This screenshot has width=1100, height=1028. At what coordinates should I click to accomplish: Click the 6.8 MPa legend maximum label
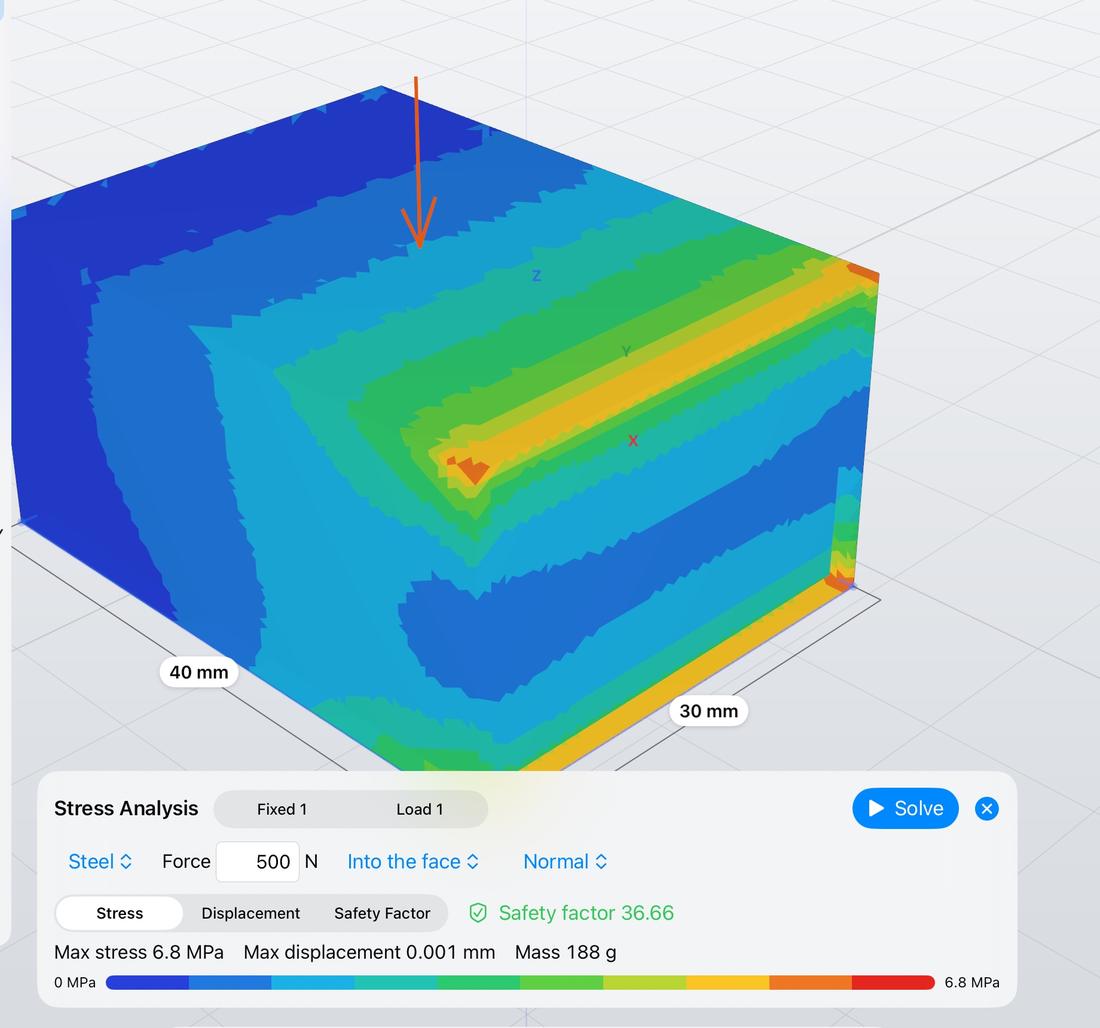[972, 982]
